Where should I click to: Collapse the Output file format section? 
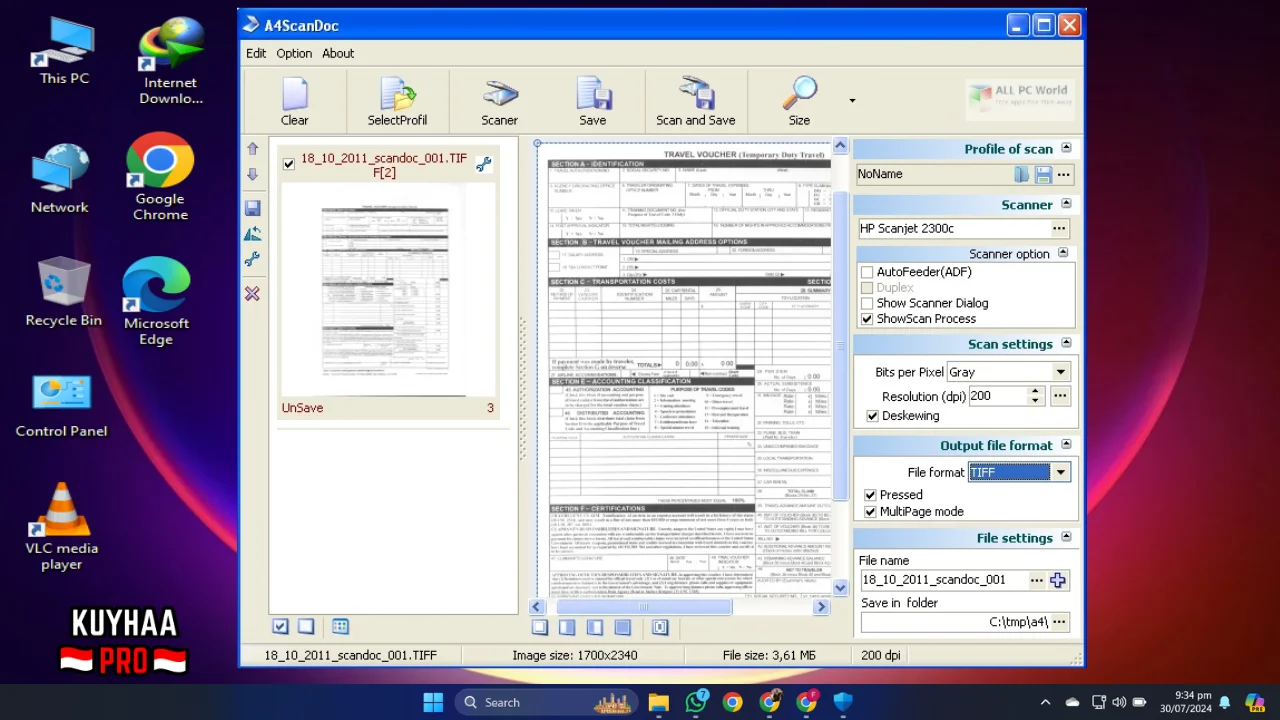[1066, 445]
